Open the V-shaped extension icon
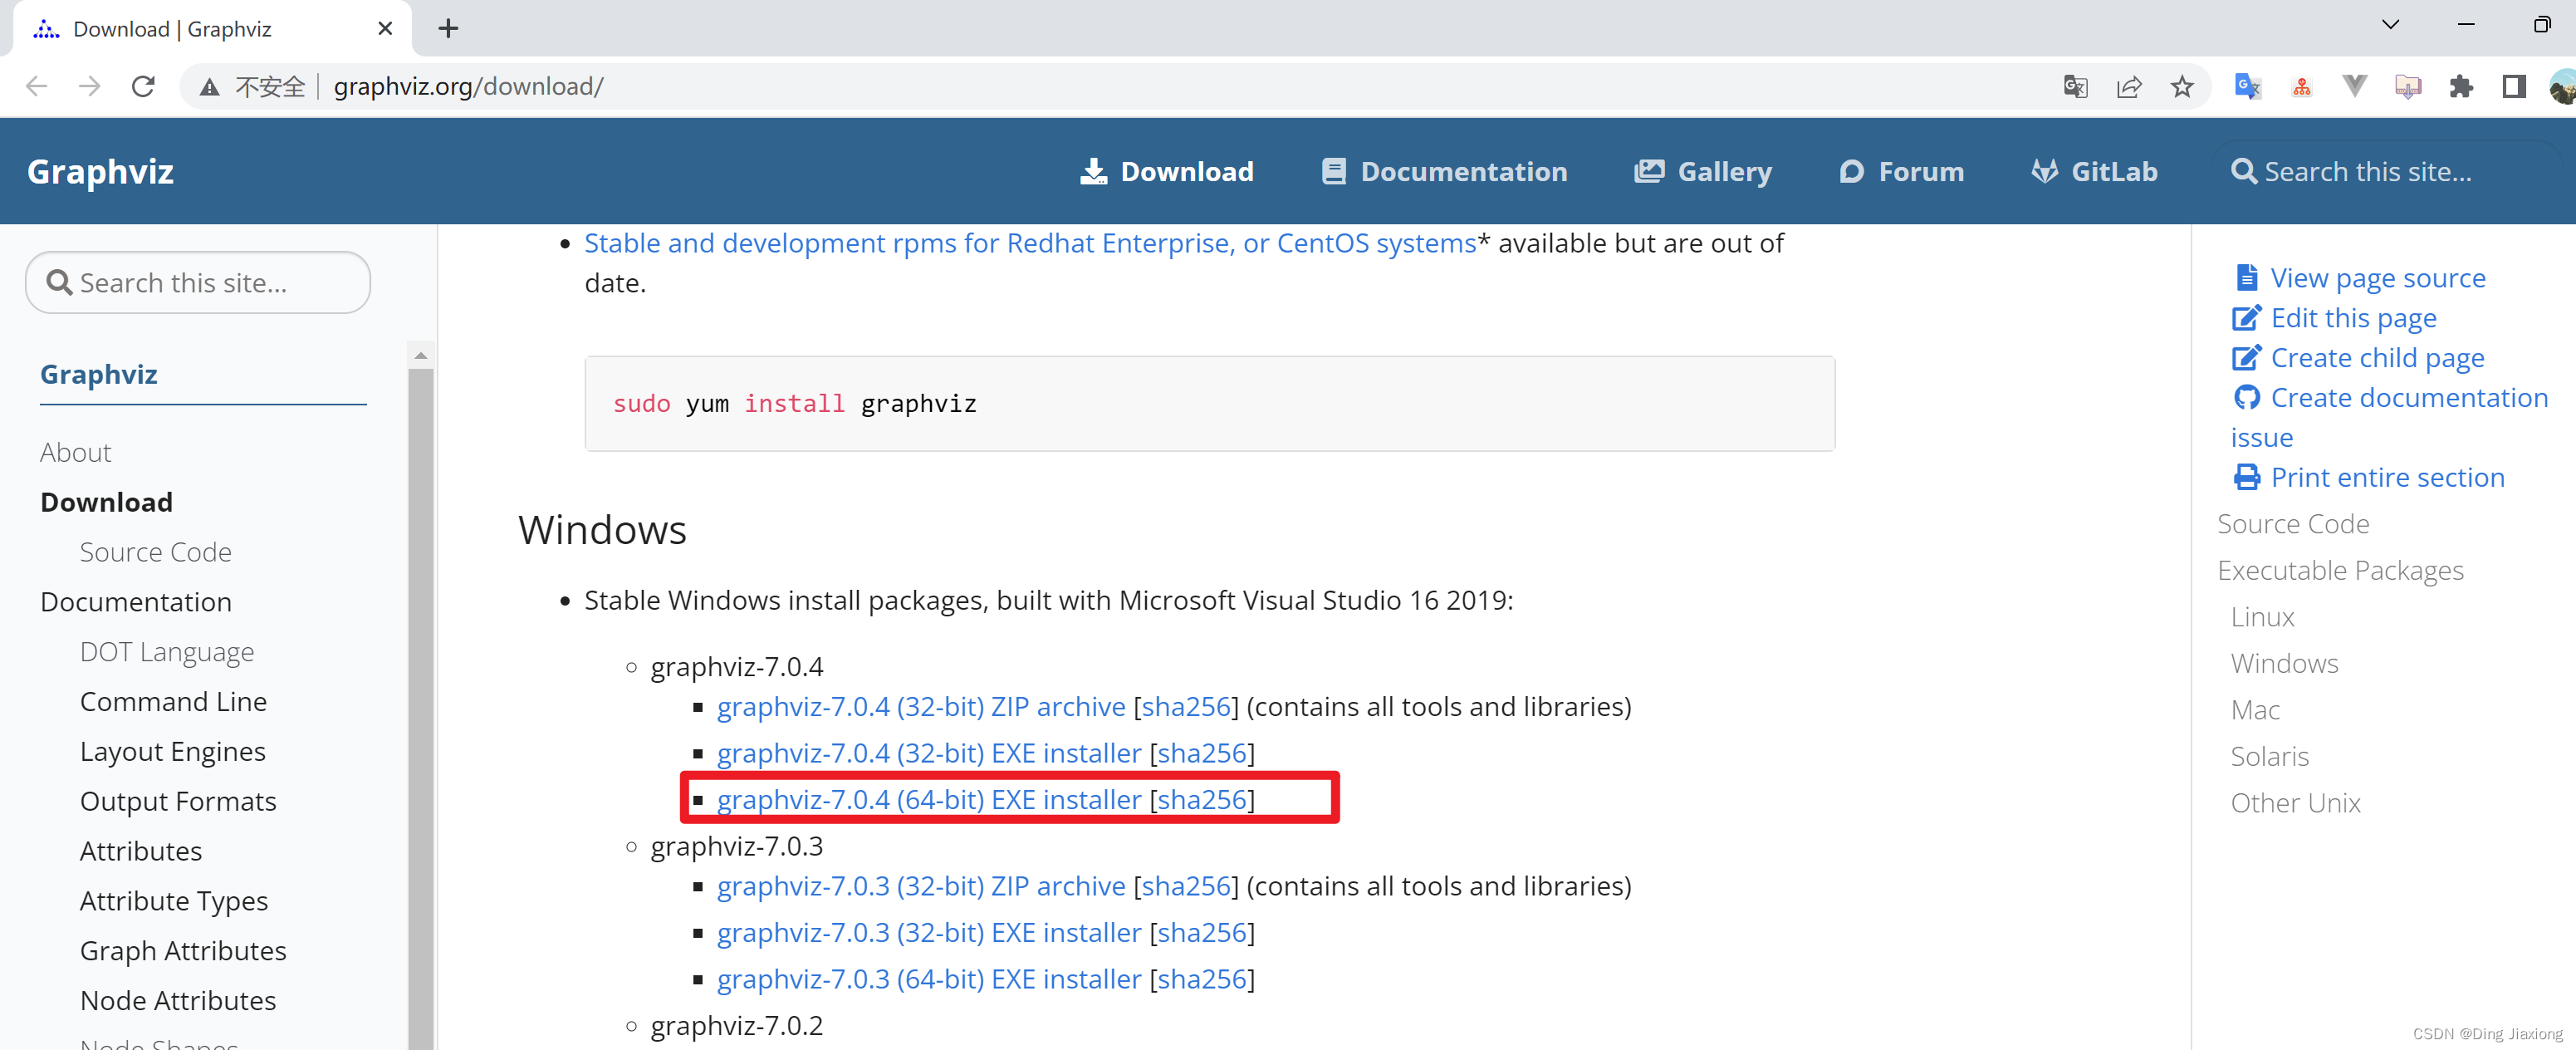The image size is (2576, 1050). point(2354,87)
